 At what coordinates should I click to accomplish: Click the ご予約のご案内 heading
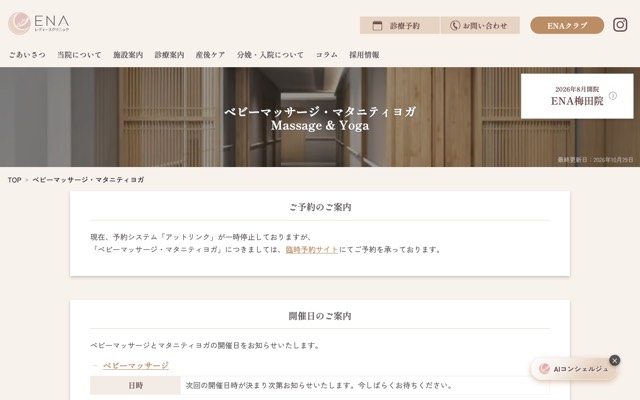(320, 207)
